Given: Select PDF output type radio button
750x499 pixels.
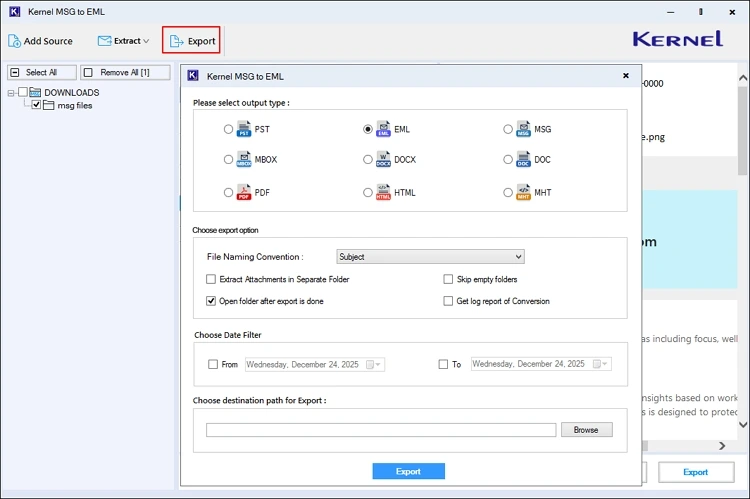Looking at the screenshot, I should [x=228, y=192].
